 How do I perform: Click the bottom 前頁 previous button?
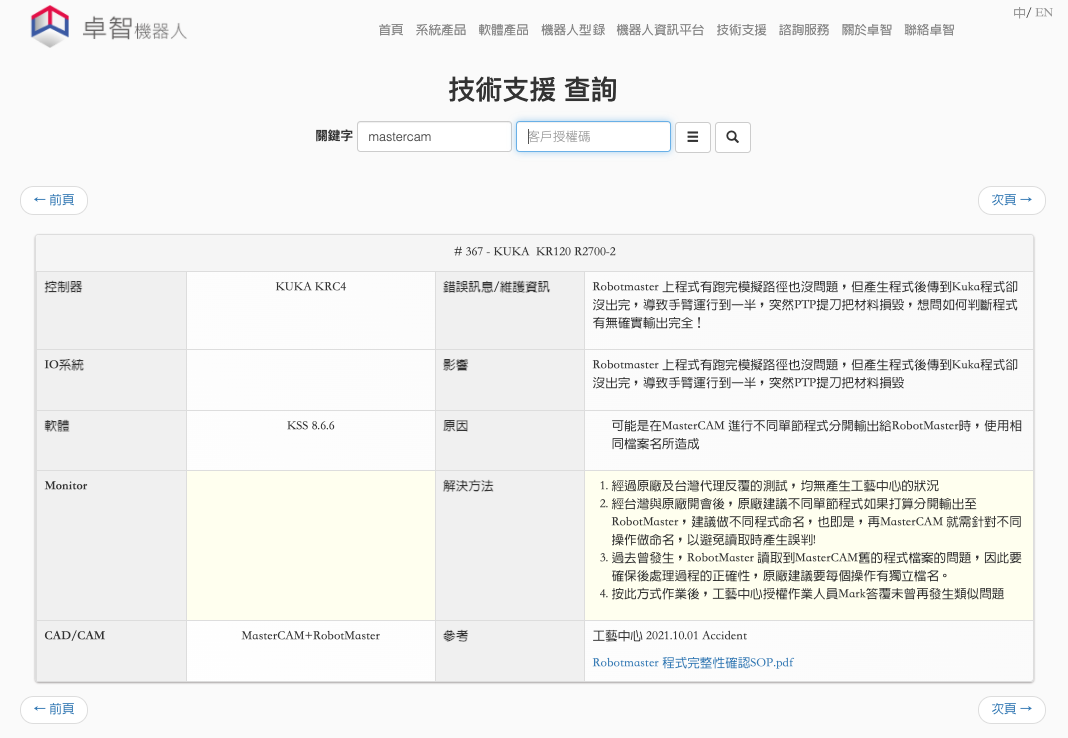pos(54,709)
